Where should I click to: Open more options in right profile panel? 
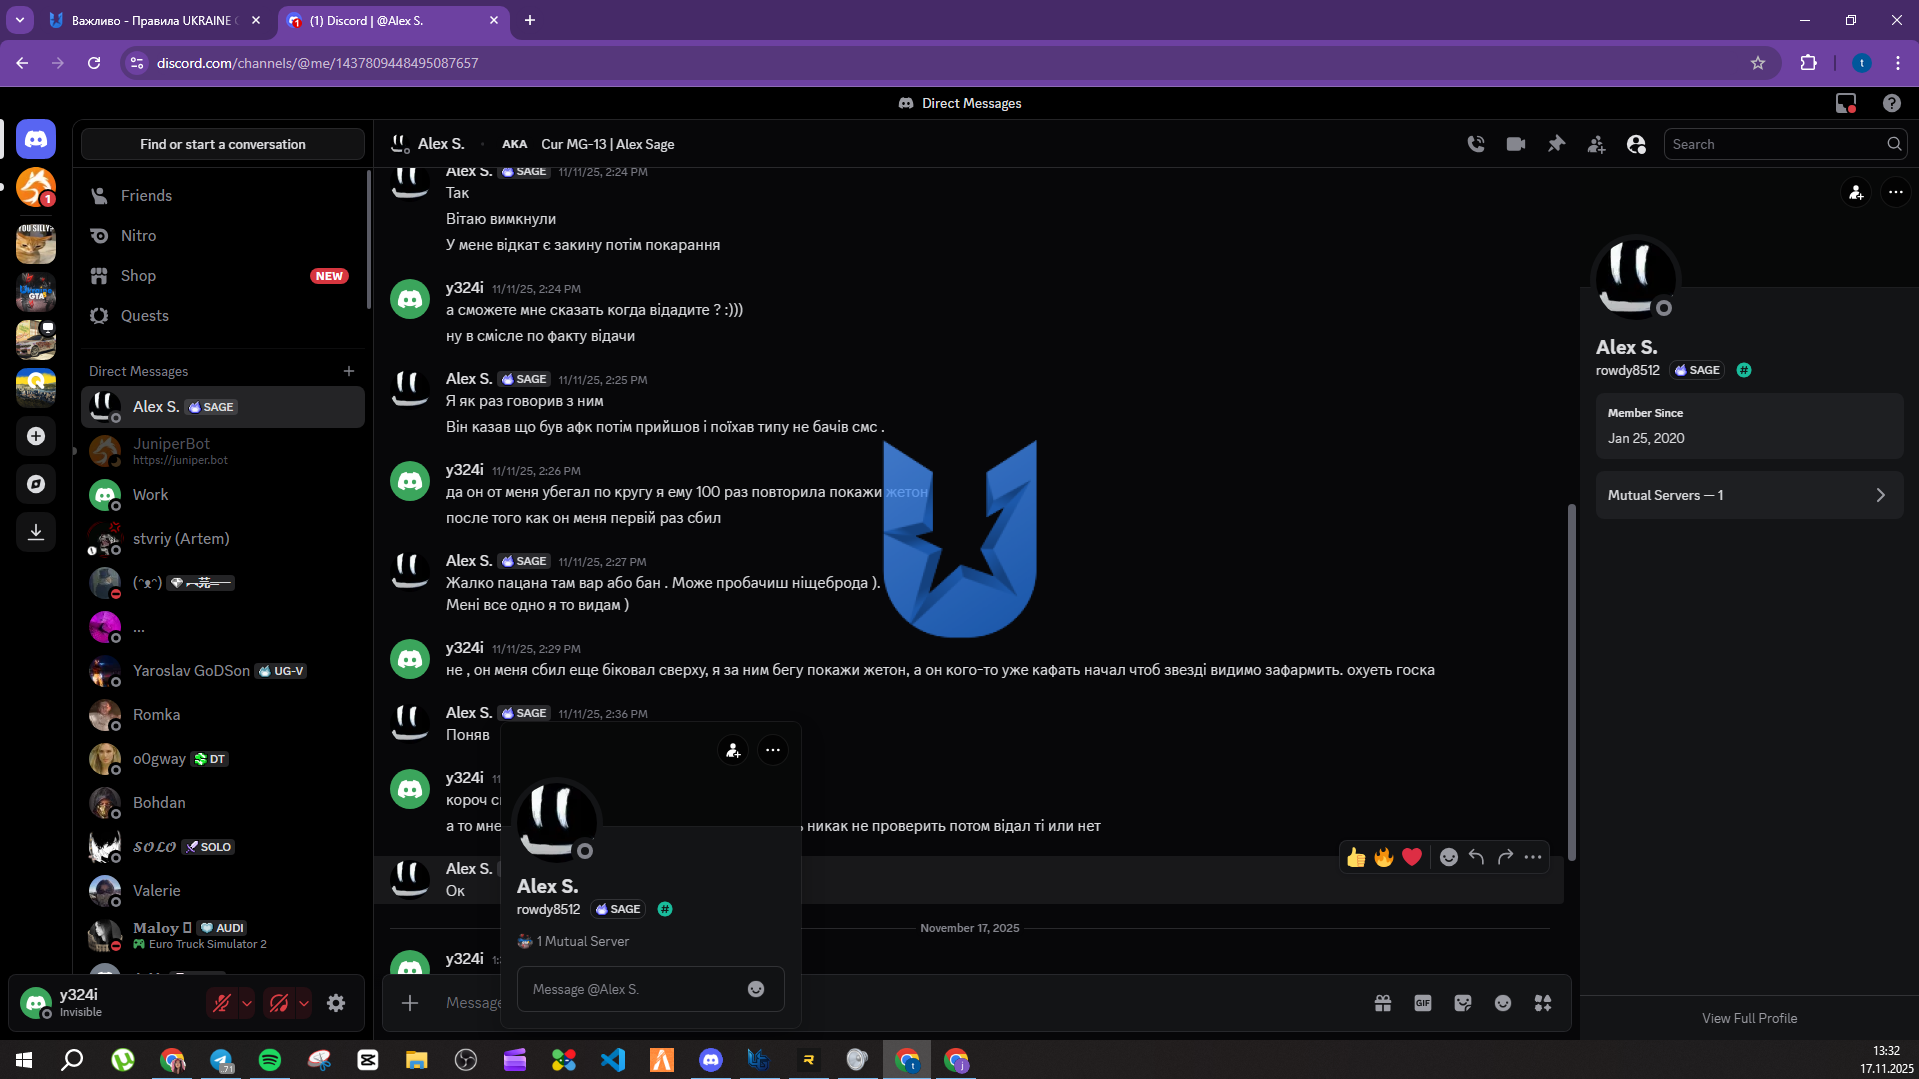(1895, 192)
